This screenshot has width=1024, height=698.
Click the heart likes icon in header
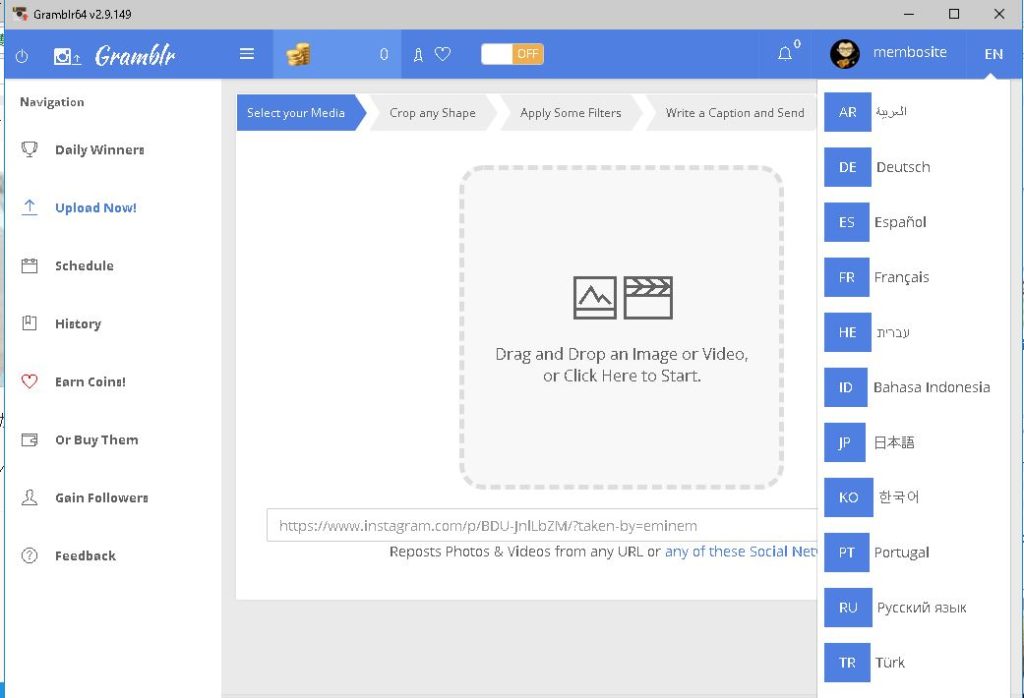(x=443, y=54)
